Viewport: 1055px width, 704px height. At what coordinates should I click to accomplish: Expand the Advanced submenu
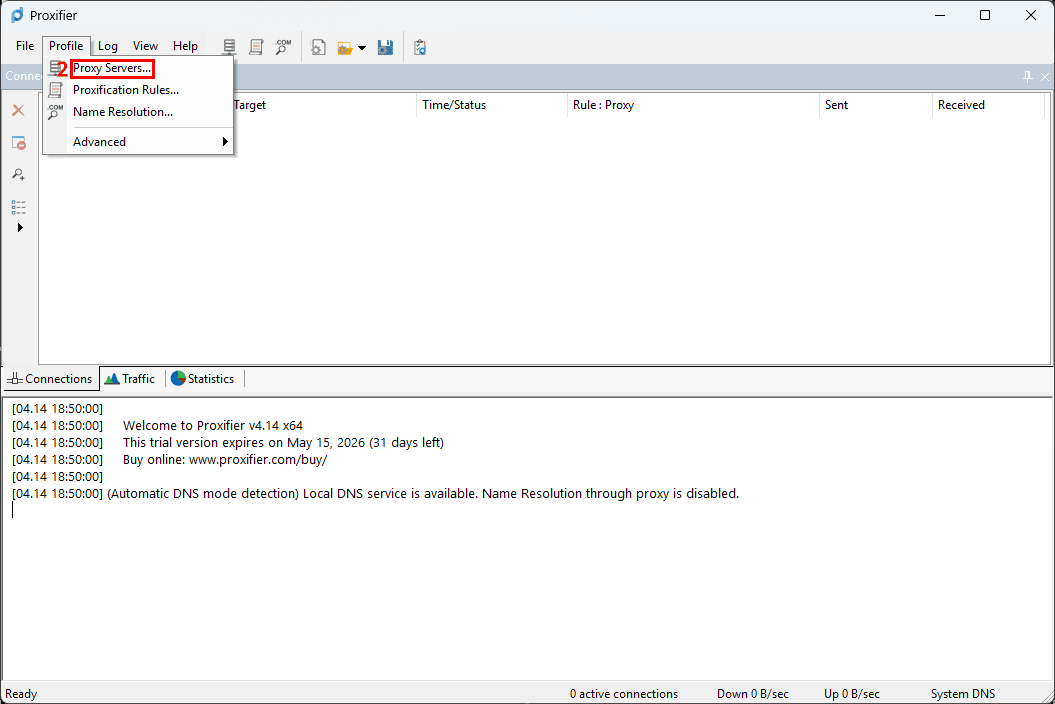[139, 142]
